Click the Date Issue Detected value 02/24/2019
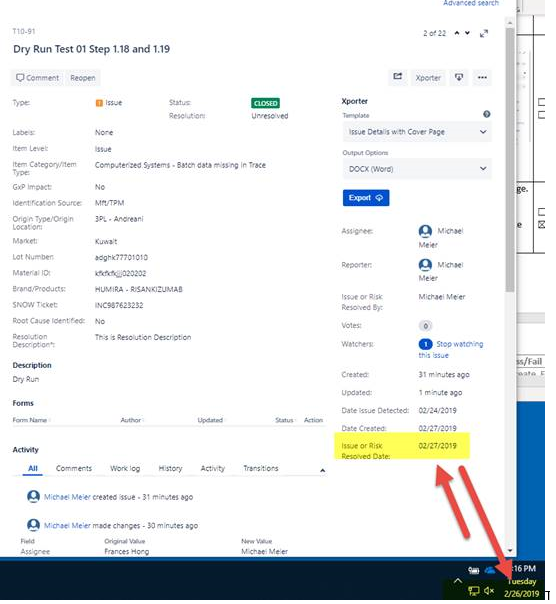The height and width of the screenshot is (604, 556). pyautogui.click(x=437, y=411)
